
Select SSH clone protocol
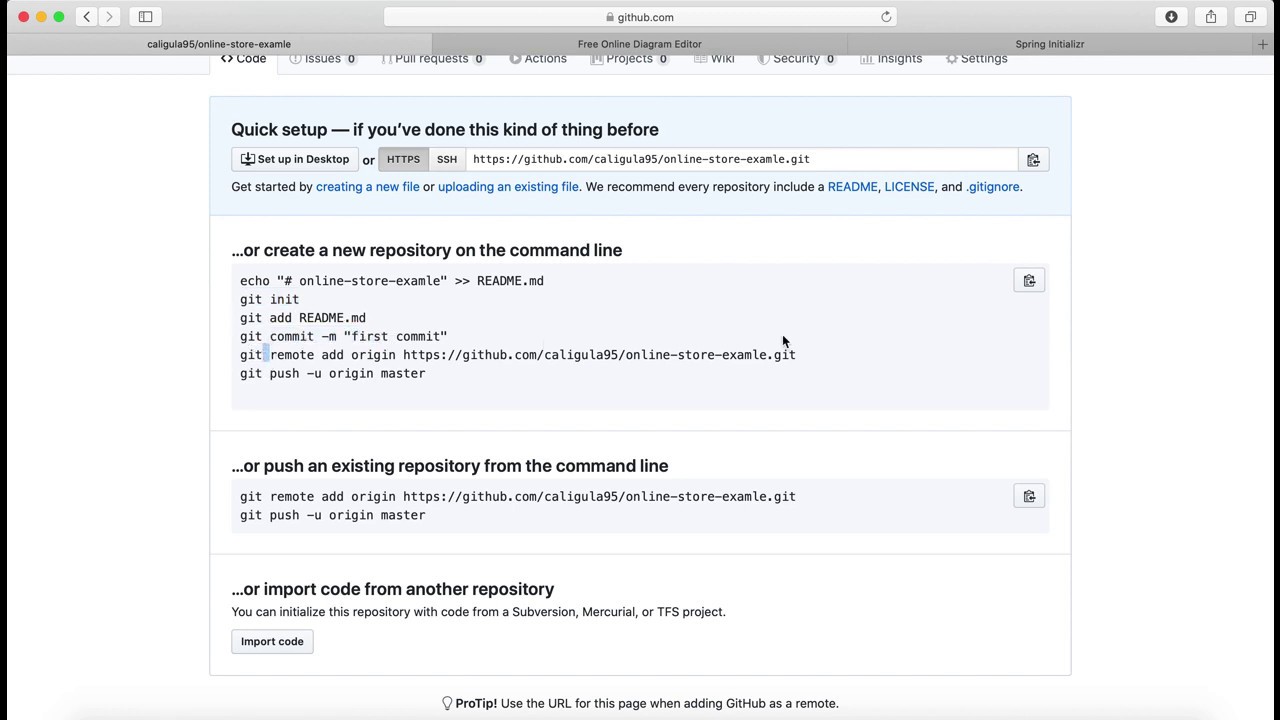(447, 160)
